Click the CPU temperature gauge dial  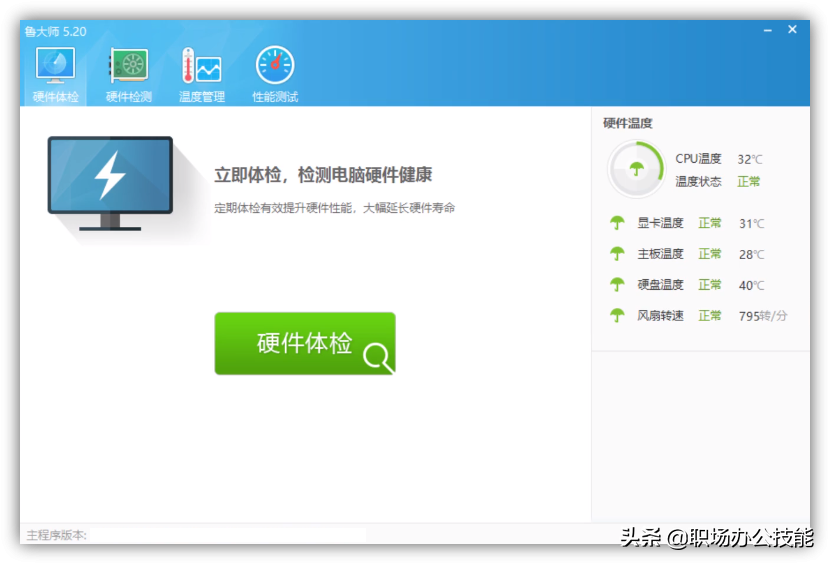coord(636,169)
